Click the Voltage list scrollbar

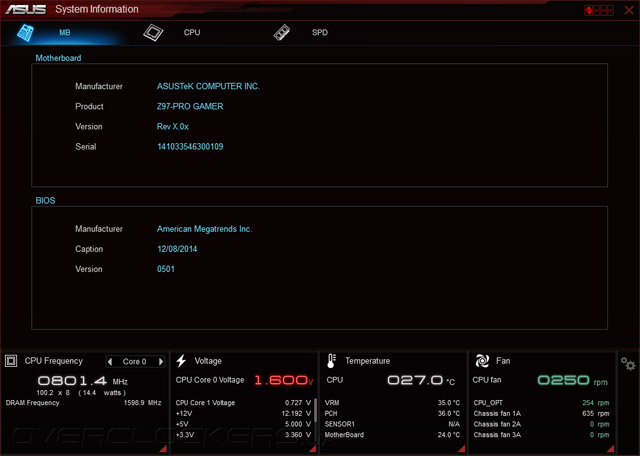click(x=316, y=410)
